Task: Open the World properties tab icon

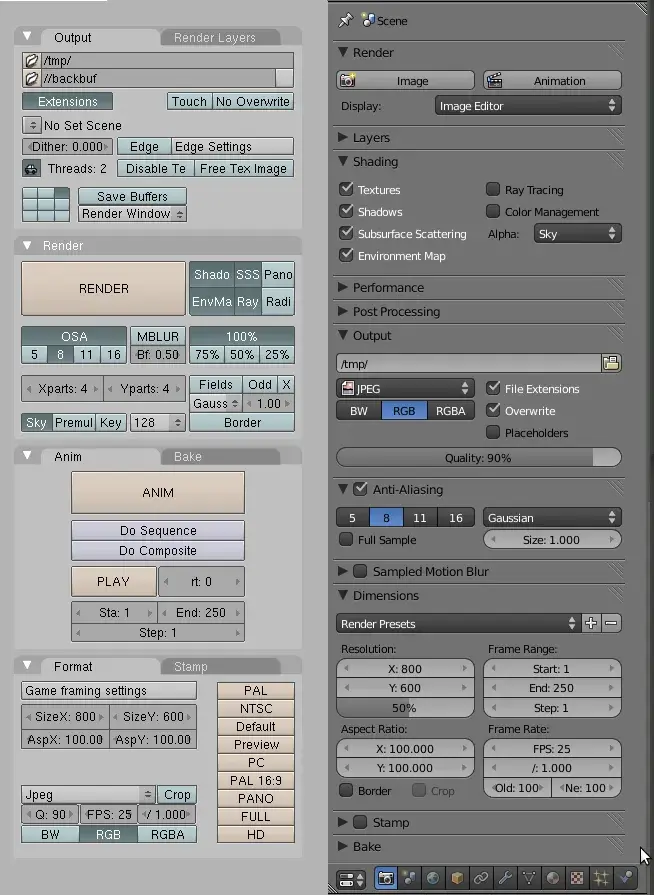Action: [433, 878]
